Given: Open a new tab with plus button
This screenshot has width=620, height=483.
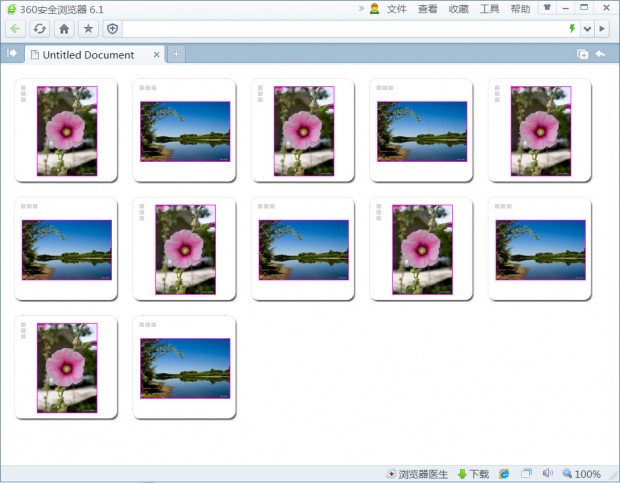Looking at the screenshot, I should (176, 54).
